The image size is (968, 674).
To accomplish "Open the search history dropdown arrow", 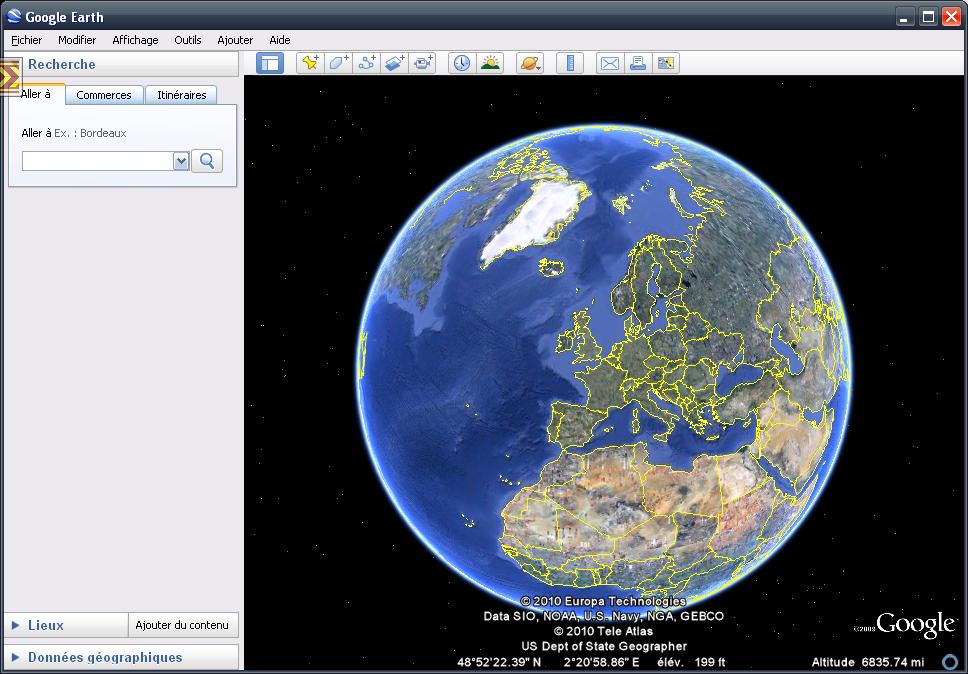I will pyautogui.click(x=181, y=161).
